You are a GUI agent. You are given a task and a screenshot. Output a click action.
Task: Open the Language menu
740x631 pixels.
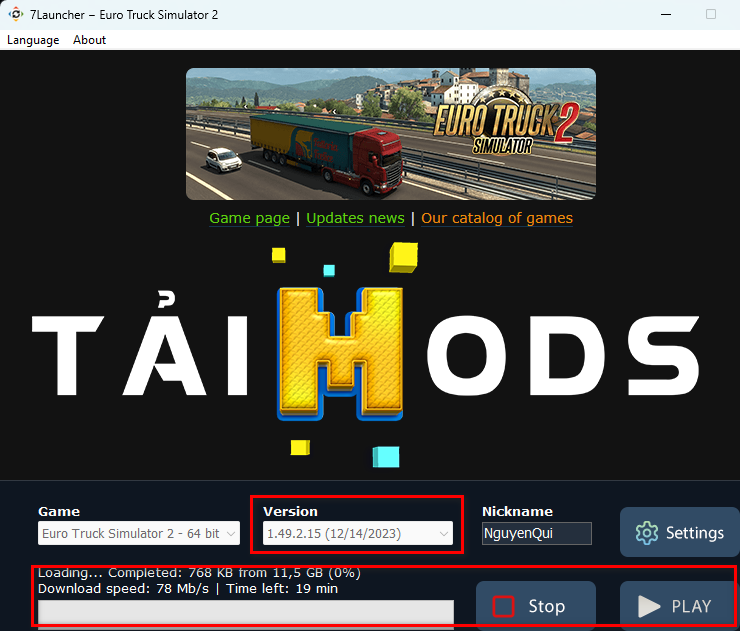pos(33,40)
